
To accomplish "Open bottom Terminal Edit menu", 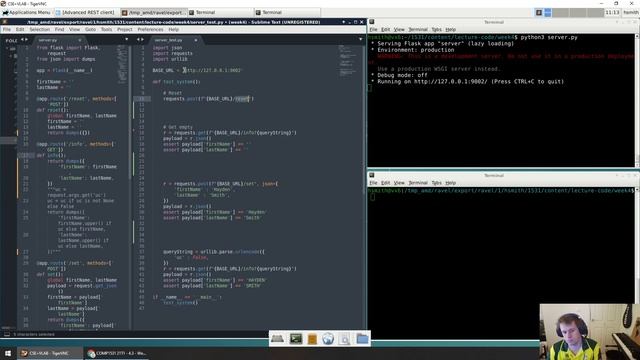I will point(386,183).
